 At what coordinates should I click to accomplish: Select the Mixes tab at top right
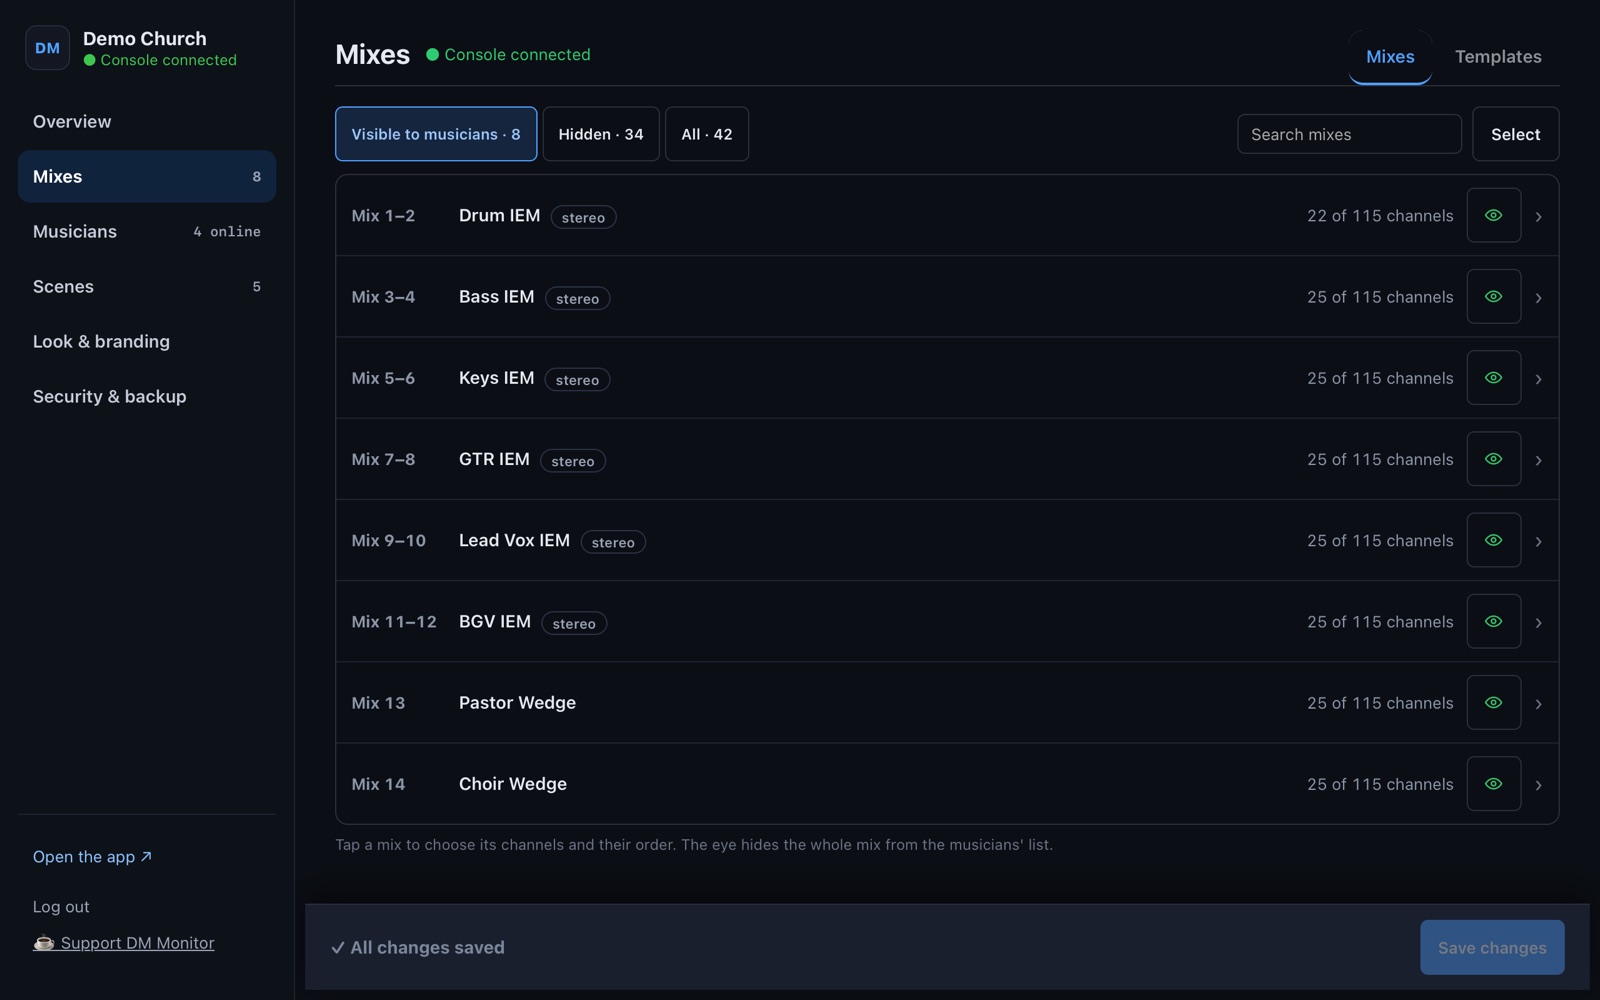pyautogui.click(x=1390, y=57)
